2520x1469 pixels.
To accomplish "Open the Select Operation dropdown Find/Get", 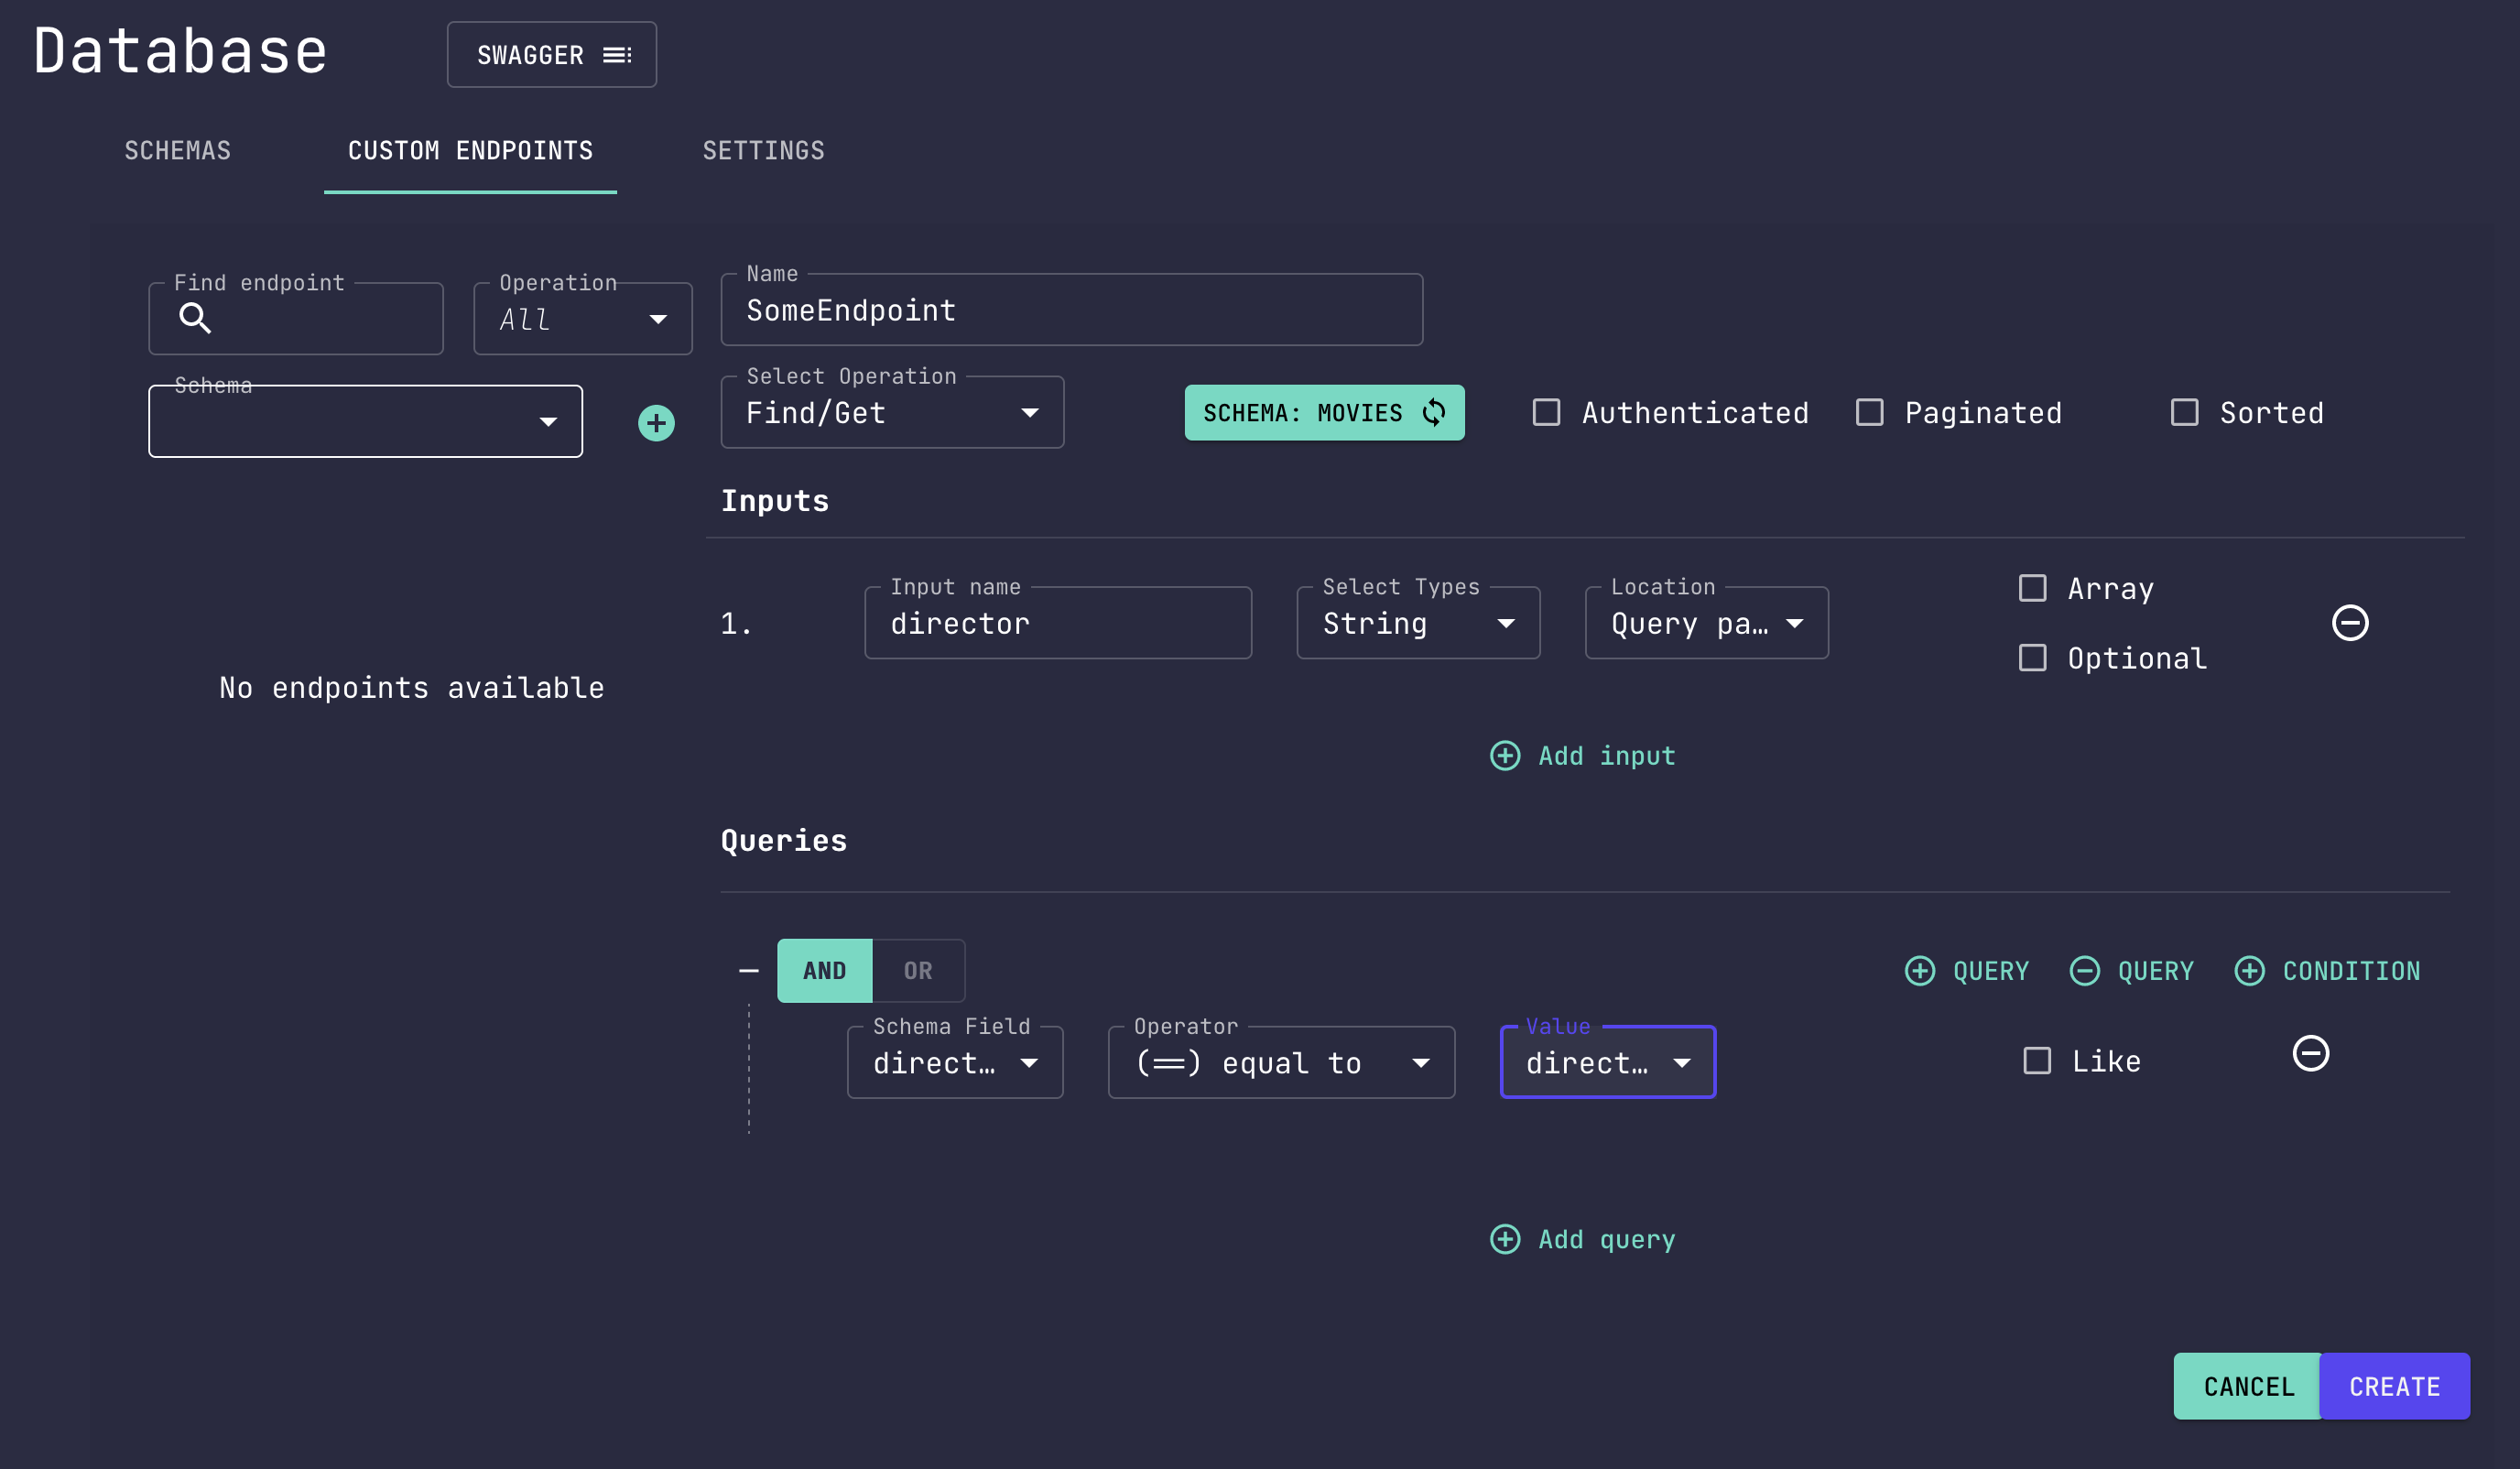I will (892, 413).
